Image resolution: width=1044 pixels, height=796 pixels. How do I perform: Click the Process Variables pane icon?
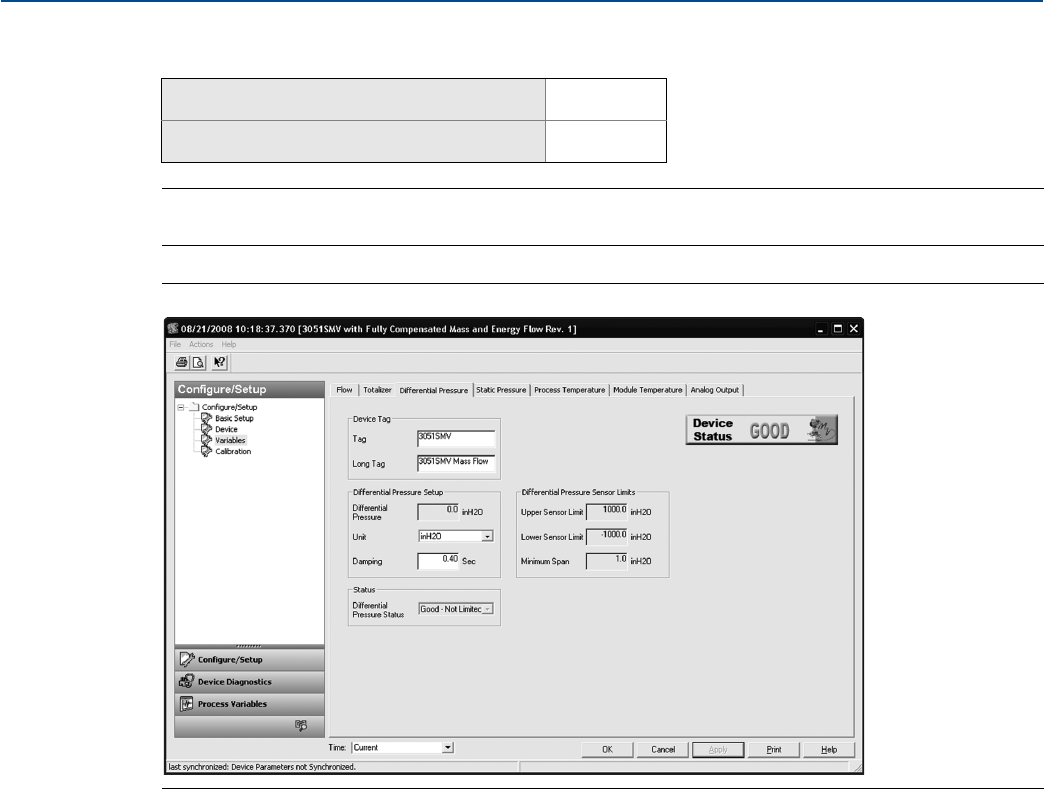point(187,703)
